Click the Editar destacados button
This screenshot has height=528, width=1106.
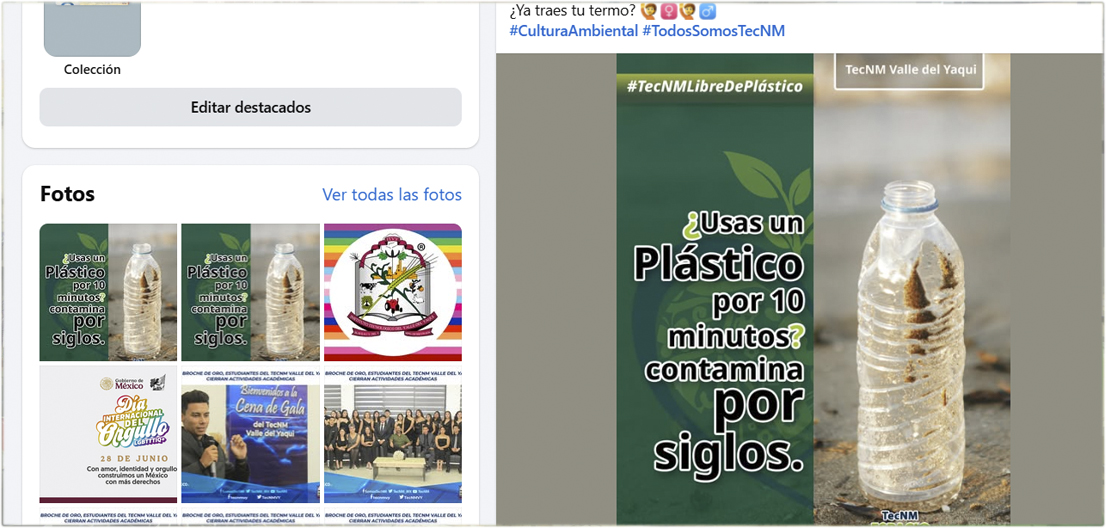(x=250, y=107)
